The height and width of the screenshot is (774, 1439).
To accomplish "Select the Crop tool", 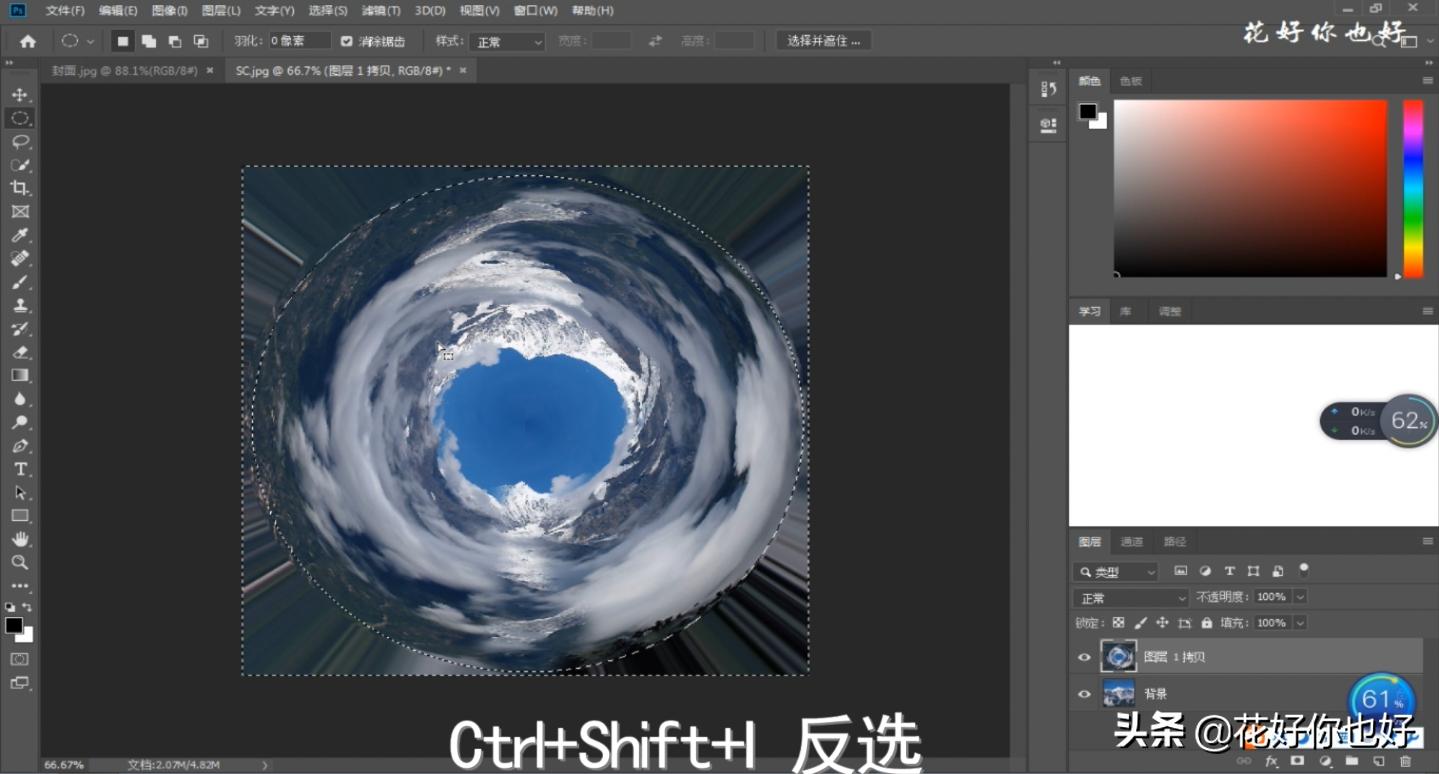I will pyautogui.click(x=20, y=188).
